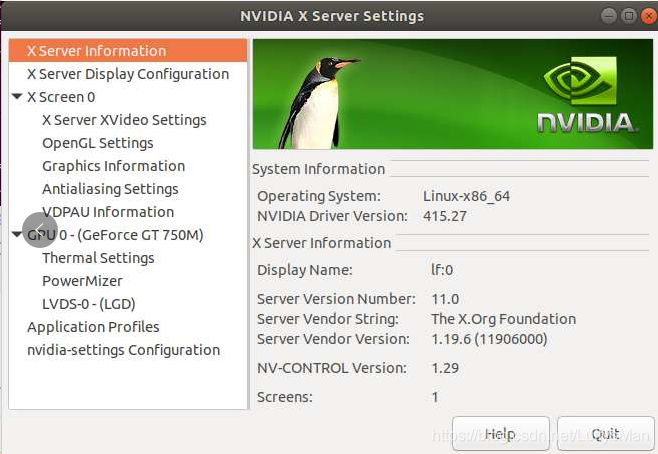This screenshot has height=454, width=658.
Task: Open Application Profiles page
Action: pyautogui.click(x=93, y=327)
